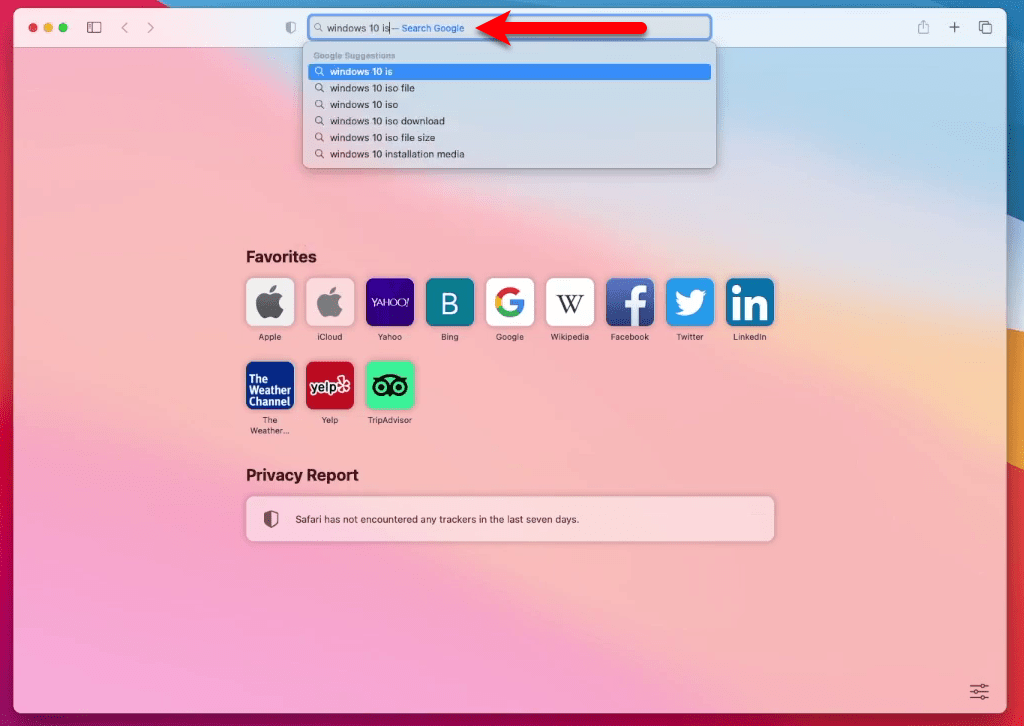Open the Apple favorite
Screen dimensions: 1024x726
270,302
